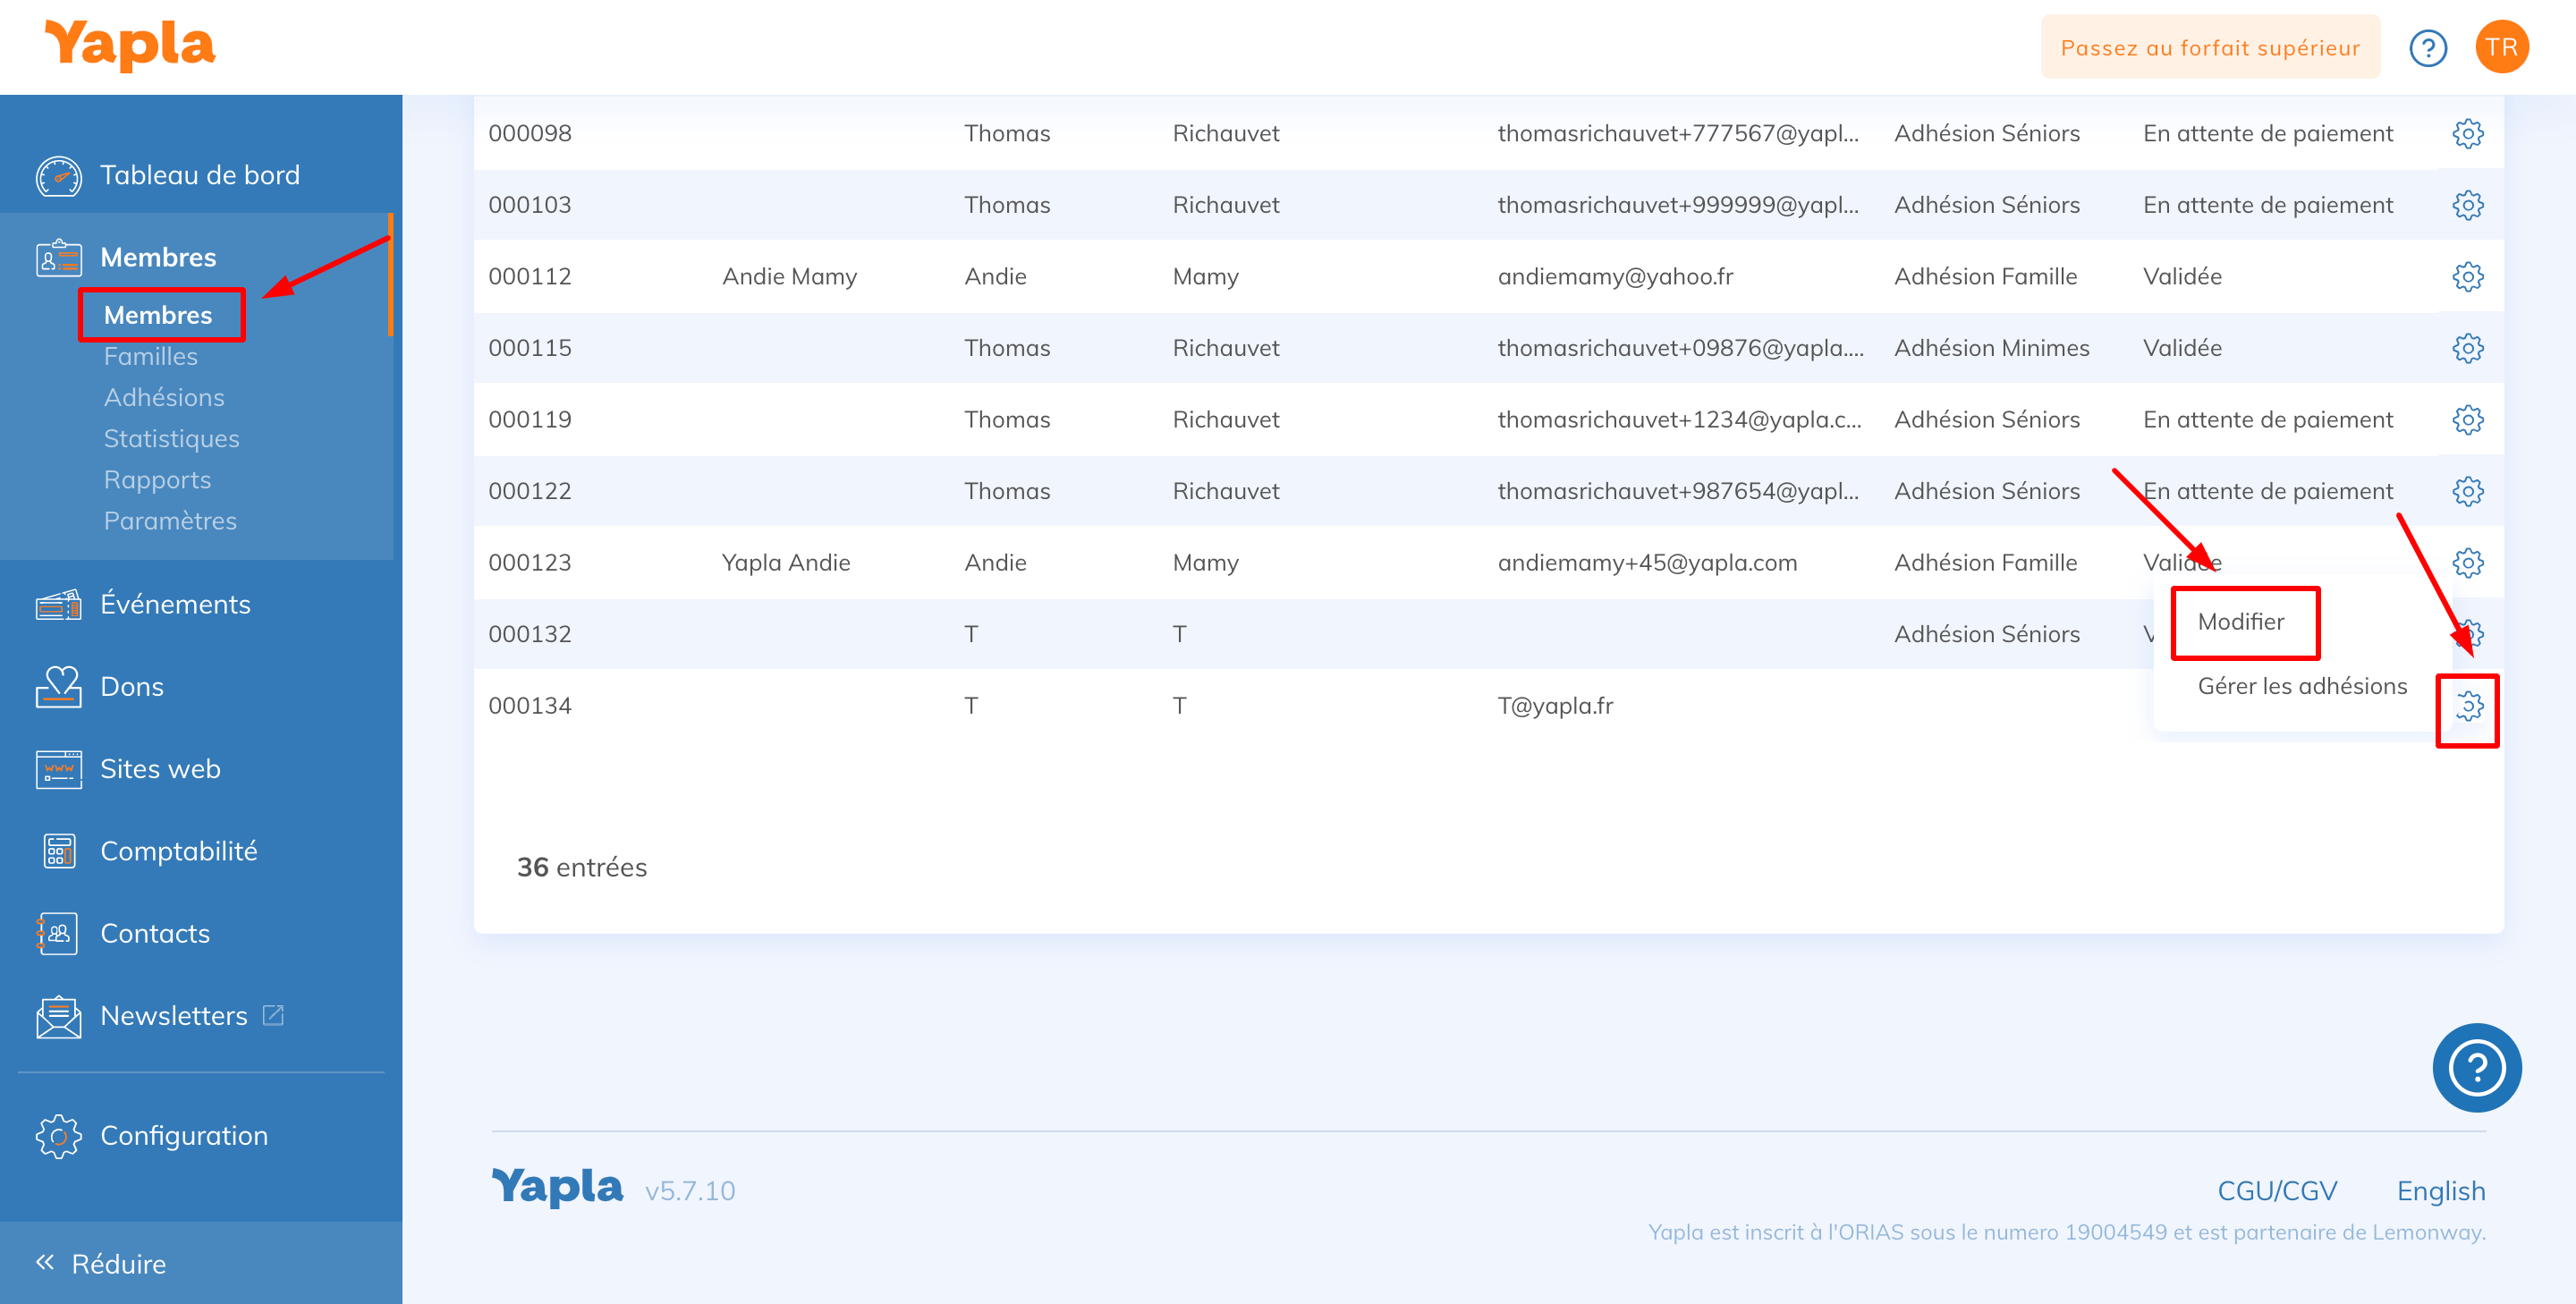This screenshot has width=2576, height=1304.
Task: Open the Dons heart icon
Action: (58, 687)
